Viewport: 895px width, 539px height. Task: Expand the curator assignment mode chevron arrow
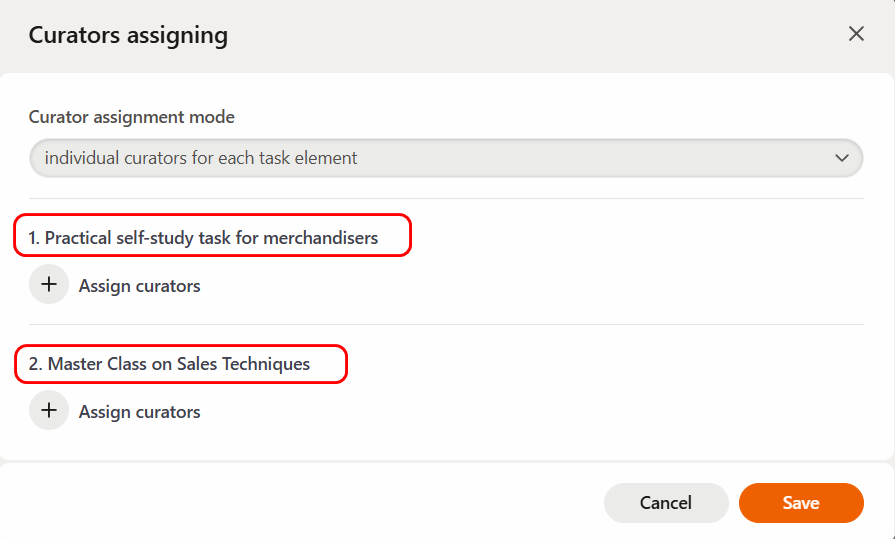coord(842,158)
